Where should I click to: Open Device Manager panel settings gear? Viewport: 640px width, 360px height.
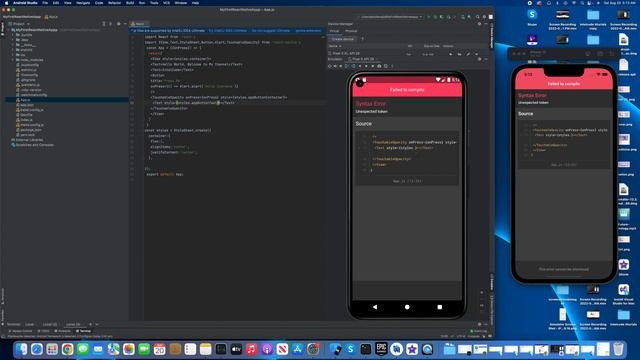click(x=479, y=24)
